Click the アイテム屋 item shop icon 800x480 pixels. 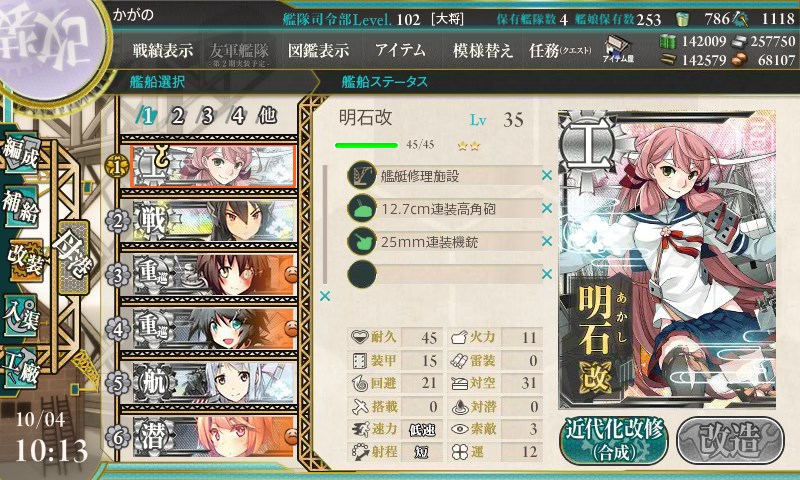pos(618,49)
